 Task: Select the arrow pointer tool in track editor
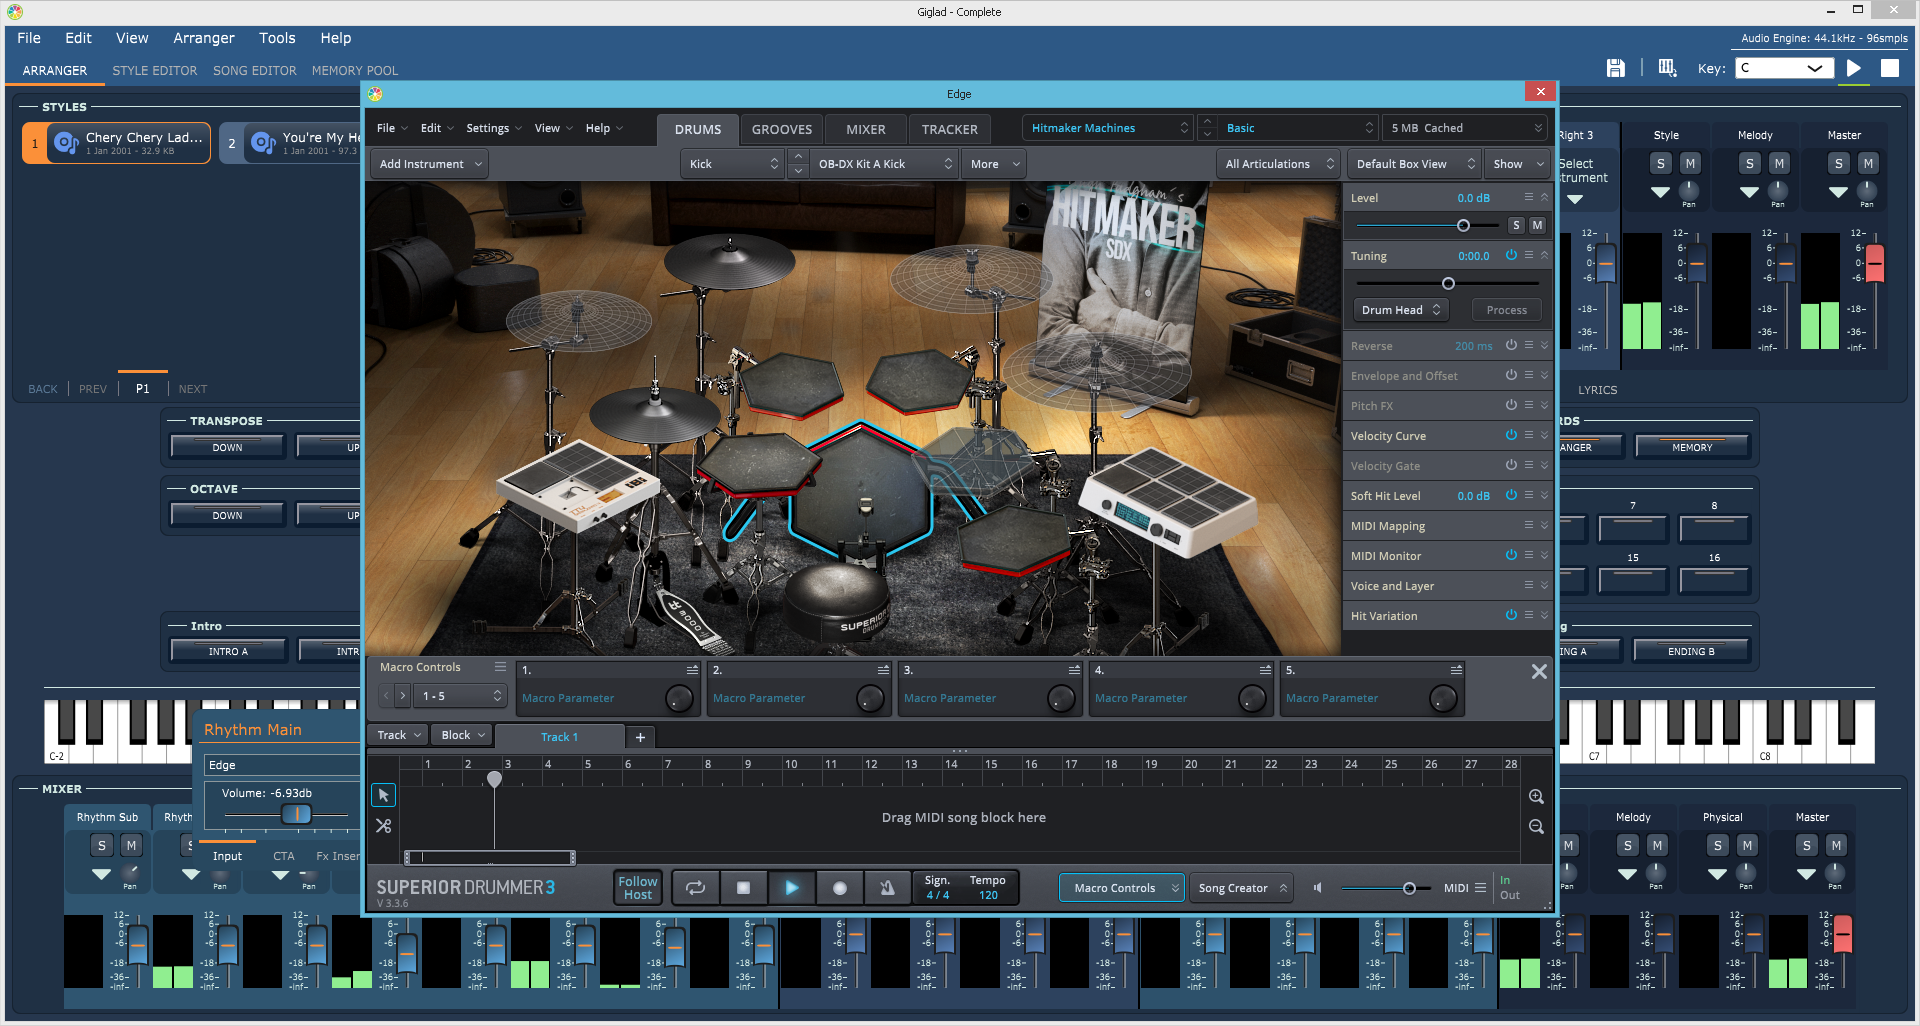tap(383, 795)
